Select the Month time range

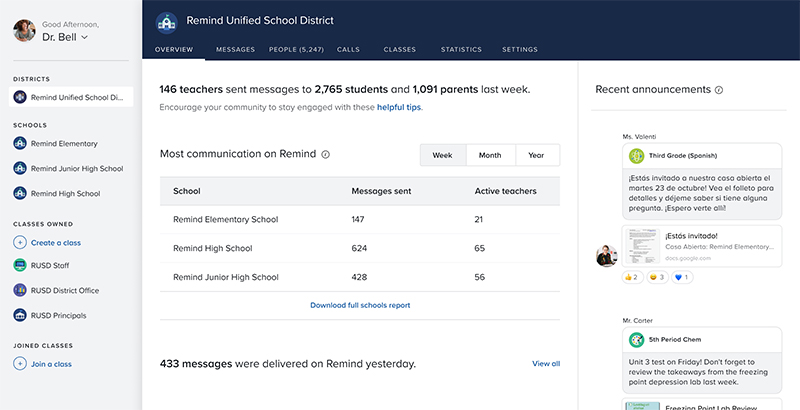point(490,155)
